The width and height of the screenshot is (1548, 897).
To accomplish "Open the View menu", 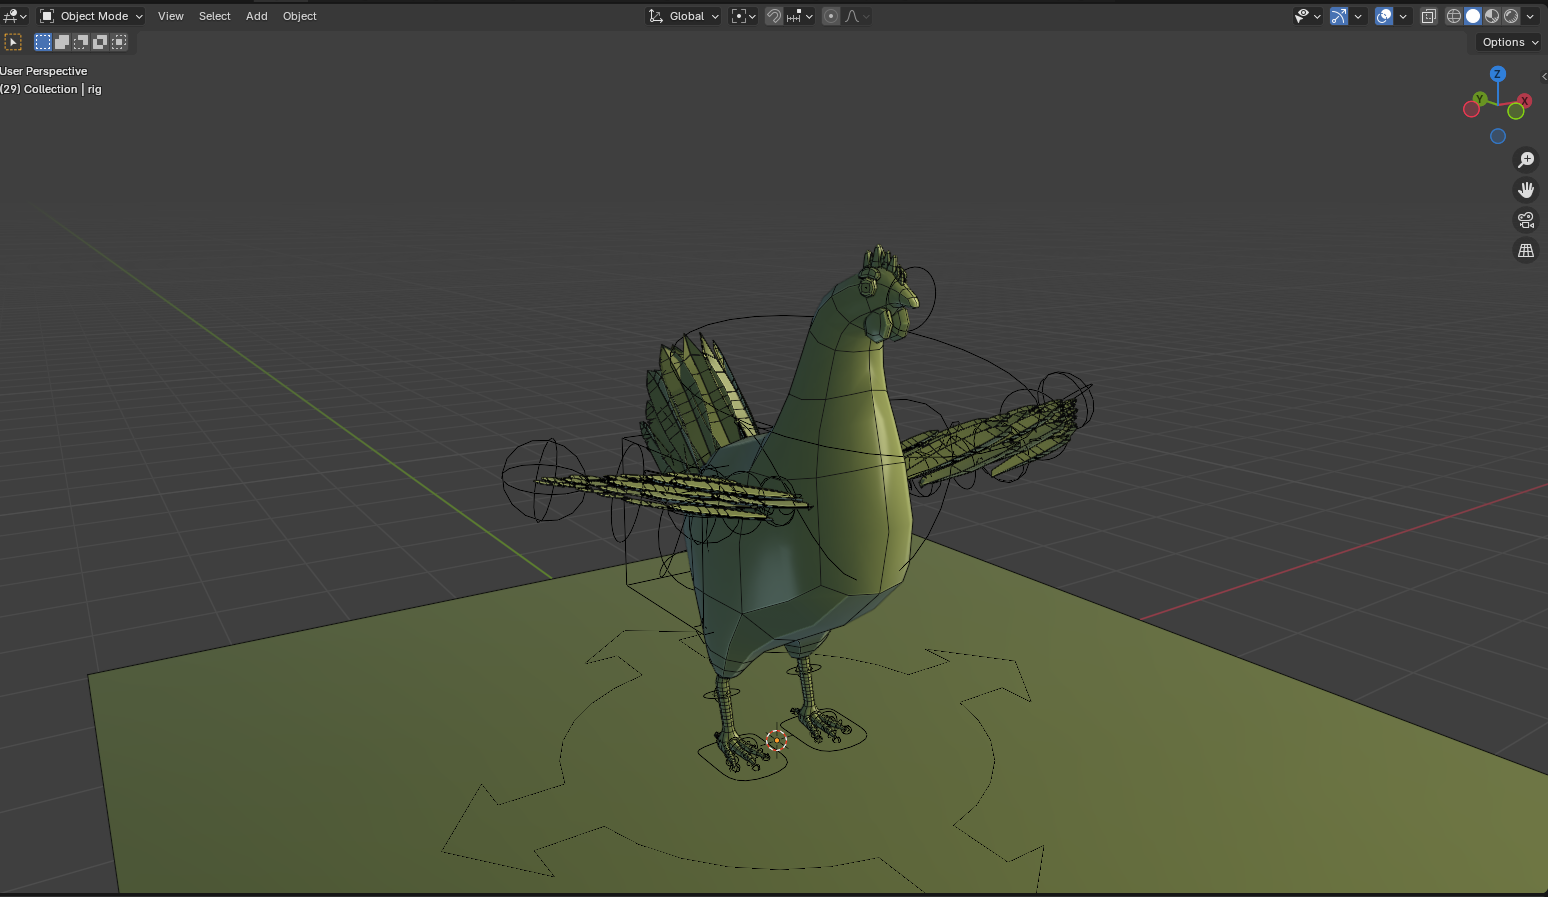I will (x=171, y=16).
